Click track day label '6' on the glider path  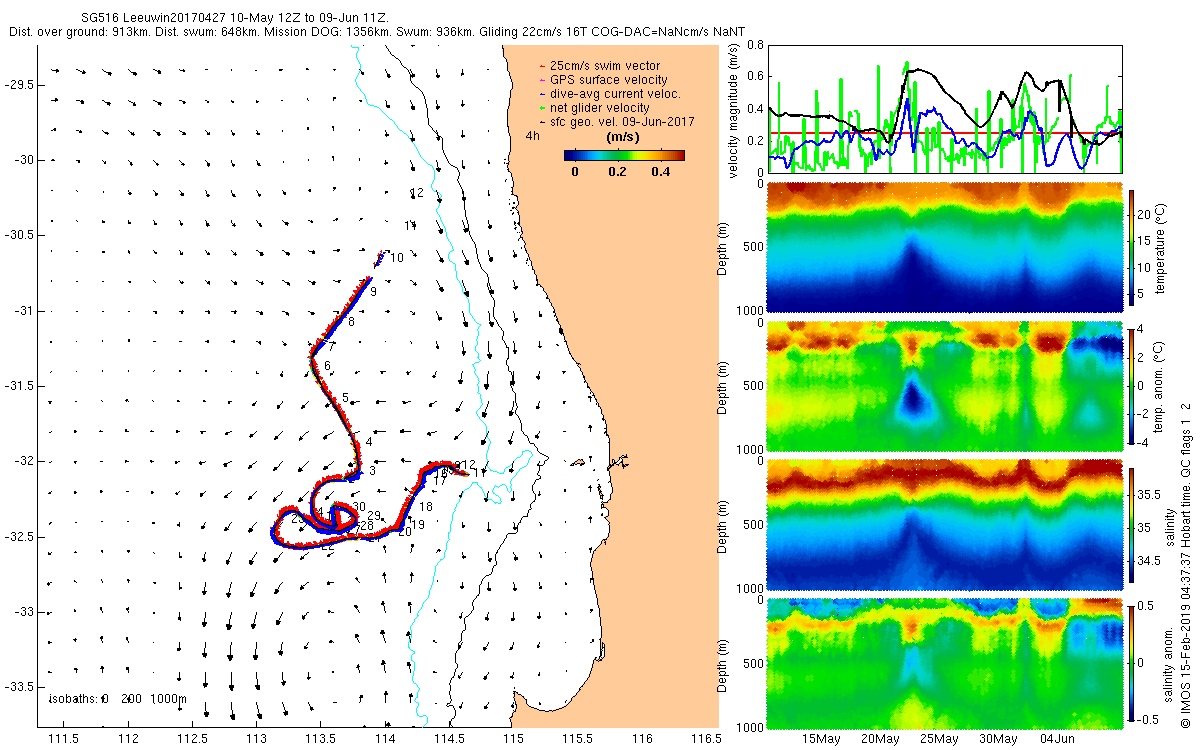pyautogui.click(x=327, y=366)
